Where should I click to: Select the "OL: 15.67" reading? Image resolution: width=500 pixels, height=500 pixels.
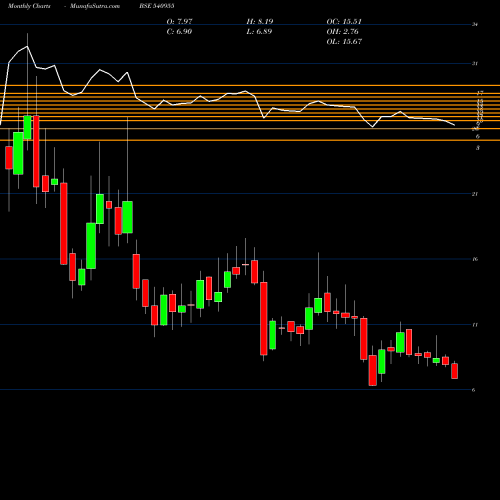click(x=344, y=42)
